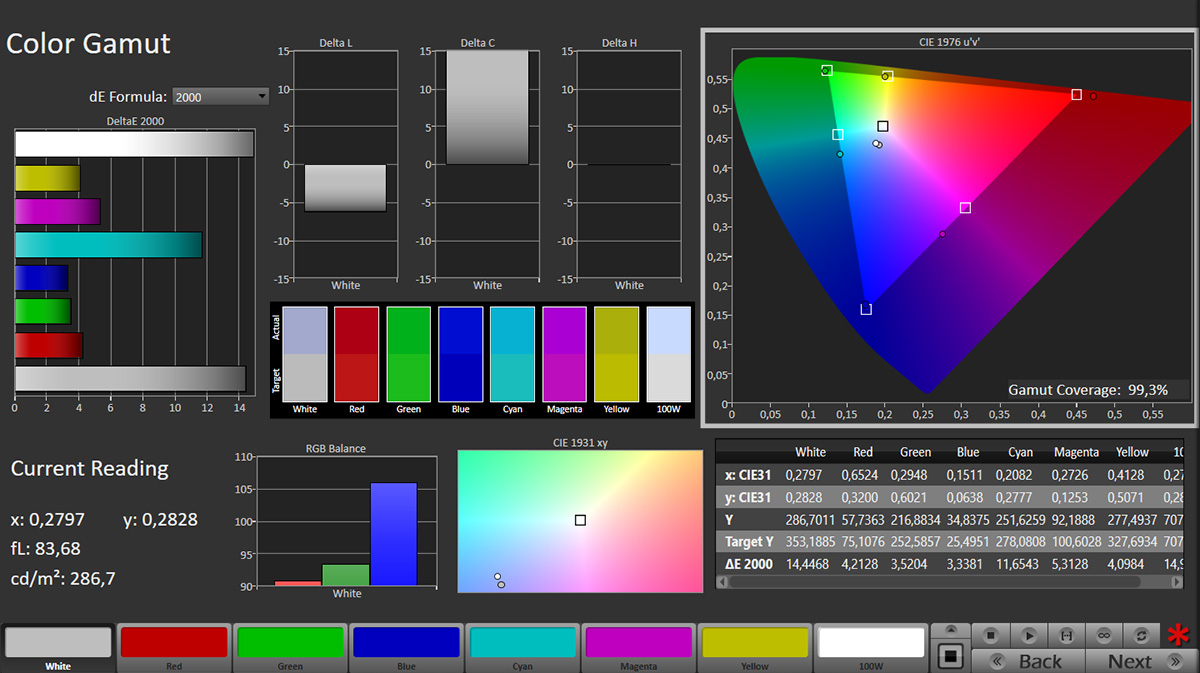
Task: Go Back to the previous page
Action: point(1028,661)
